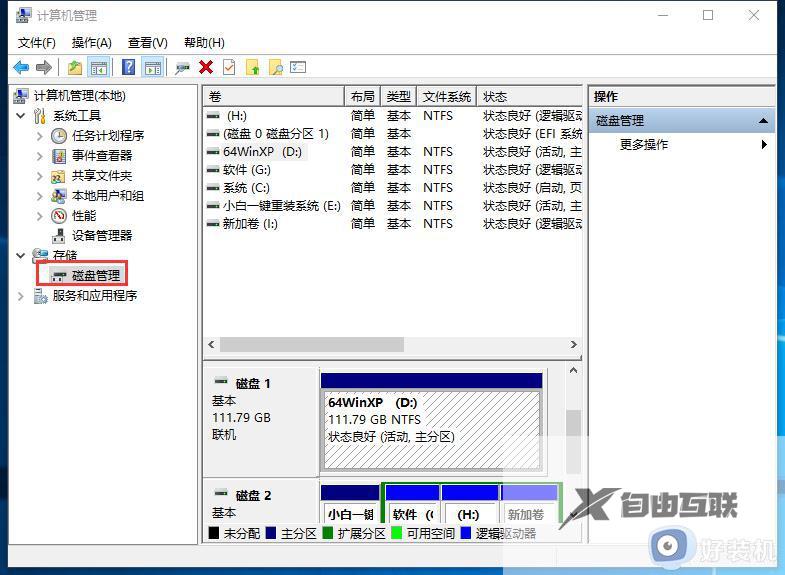This screenshot has height=575, width=785.
Task: Click the disk pane scroll up arrow
Action: 574,370
